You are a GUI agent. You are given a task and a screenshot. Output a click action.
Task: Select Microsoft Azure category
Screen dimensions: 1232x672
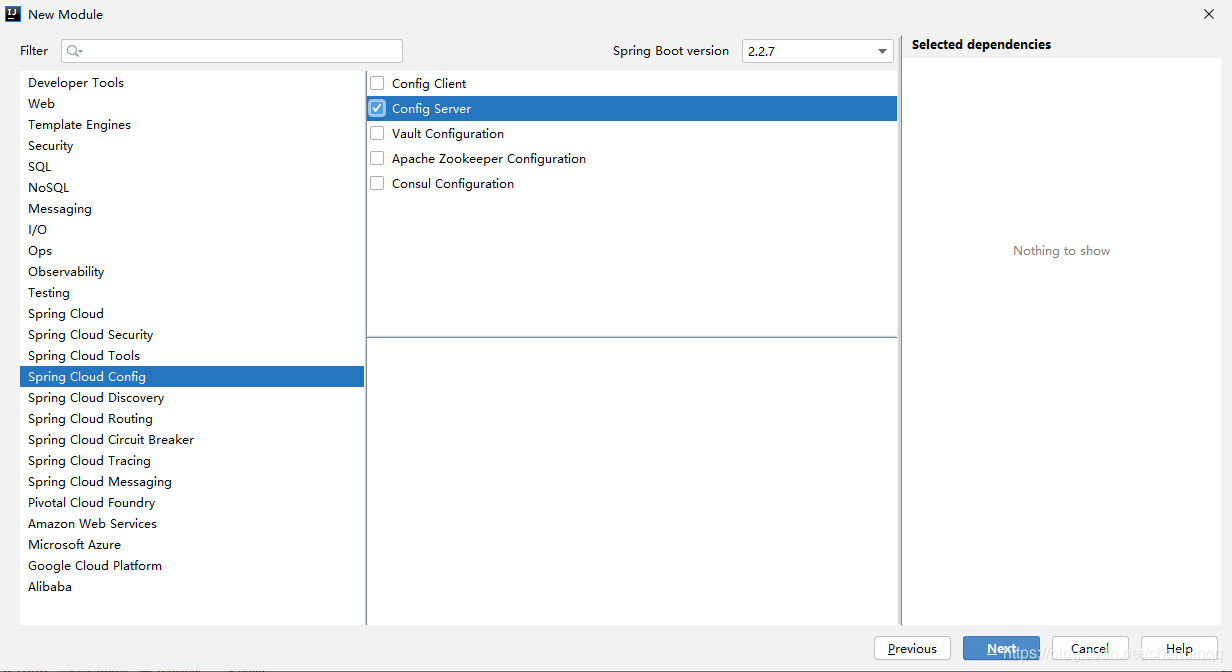click(192, 545)
